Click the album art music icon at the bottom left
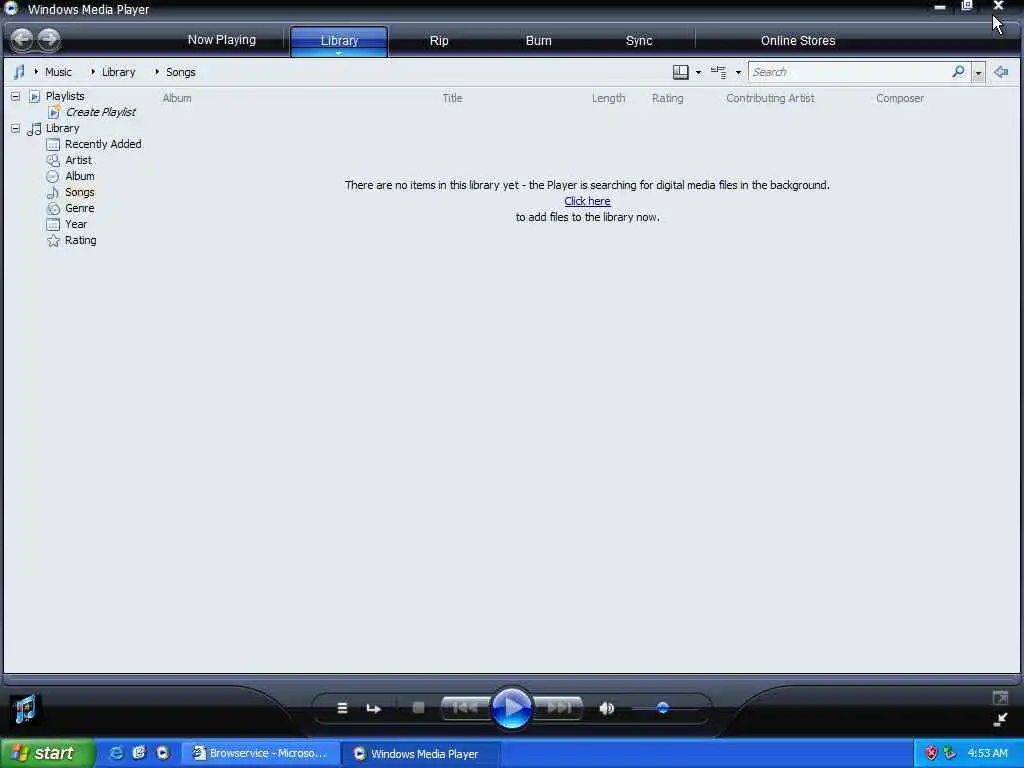Viewport: 1024px width, 768px height. [x=25, y=709]
